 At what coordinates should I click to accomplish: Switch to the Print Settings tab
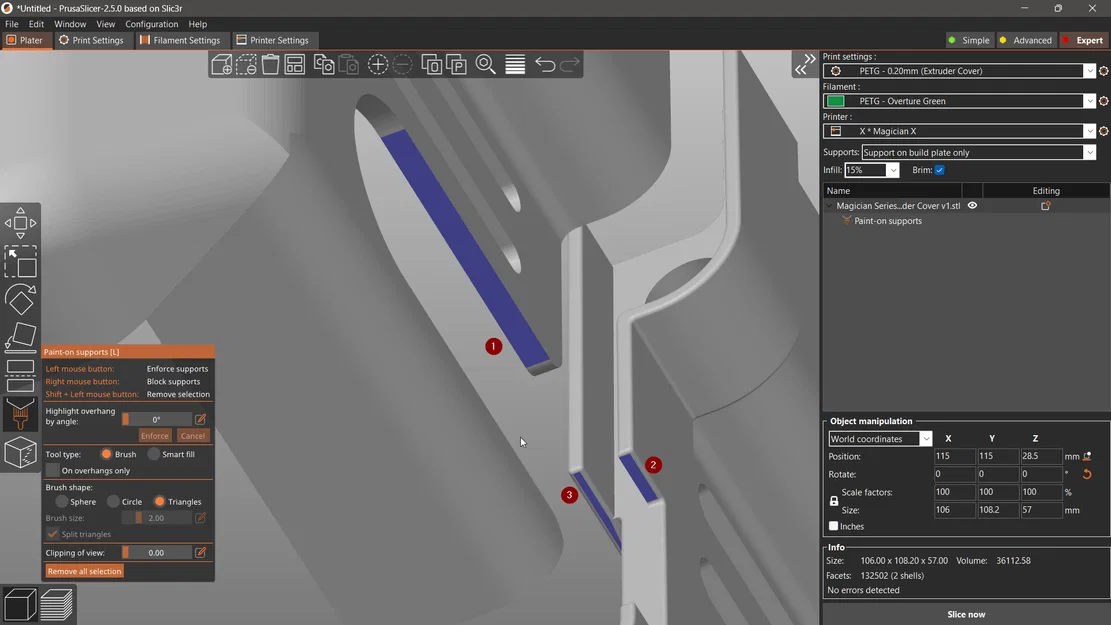point(91,40)
